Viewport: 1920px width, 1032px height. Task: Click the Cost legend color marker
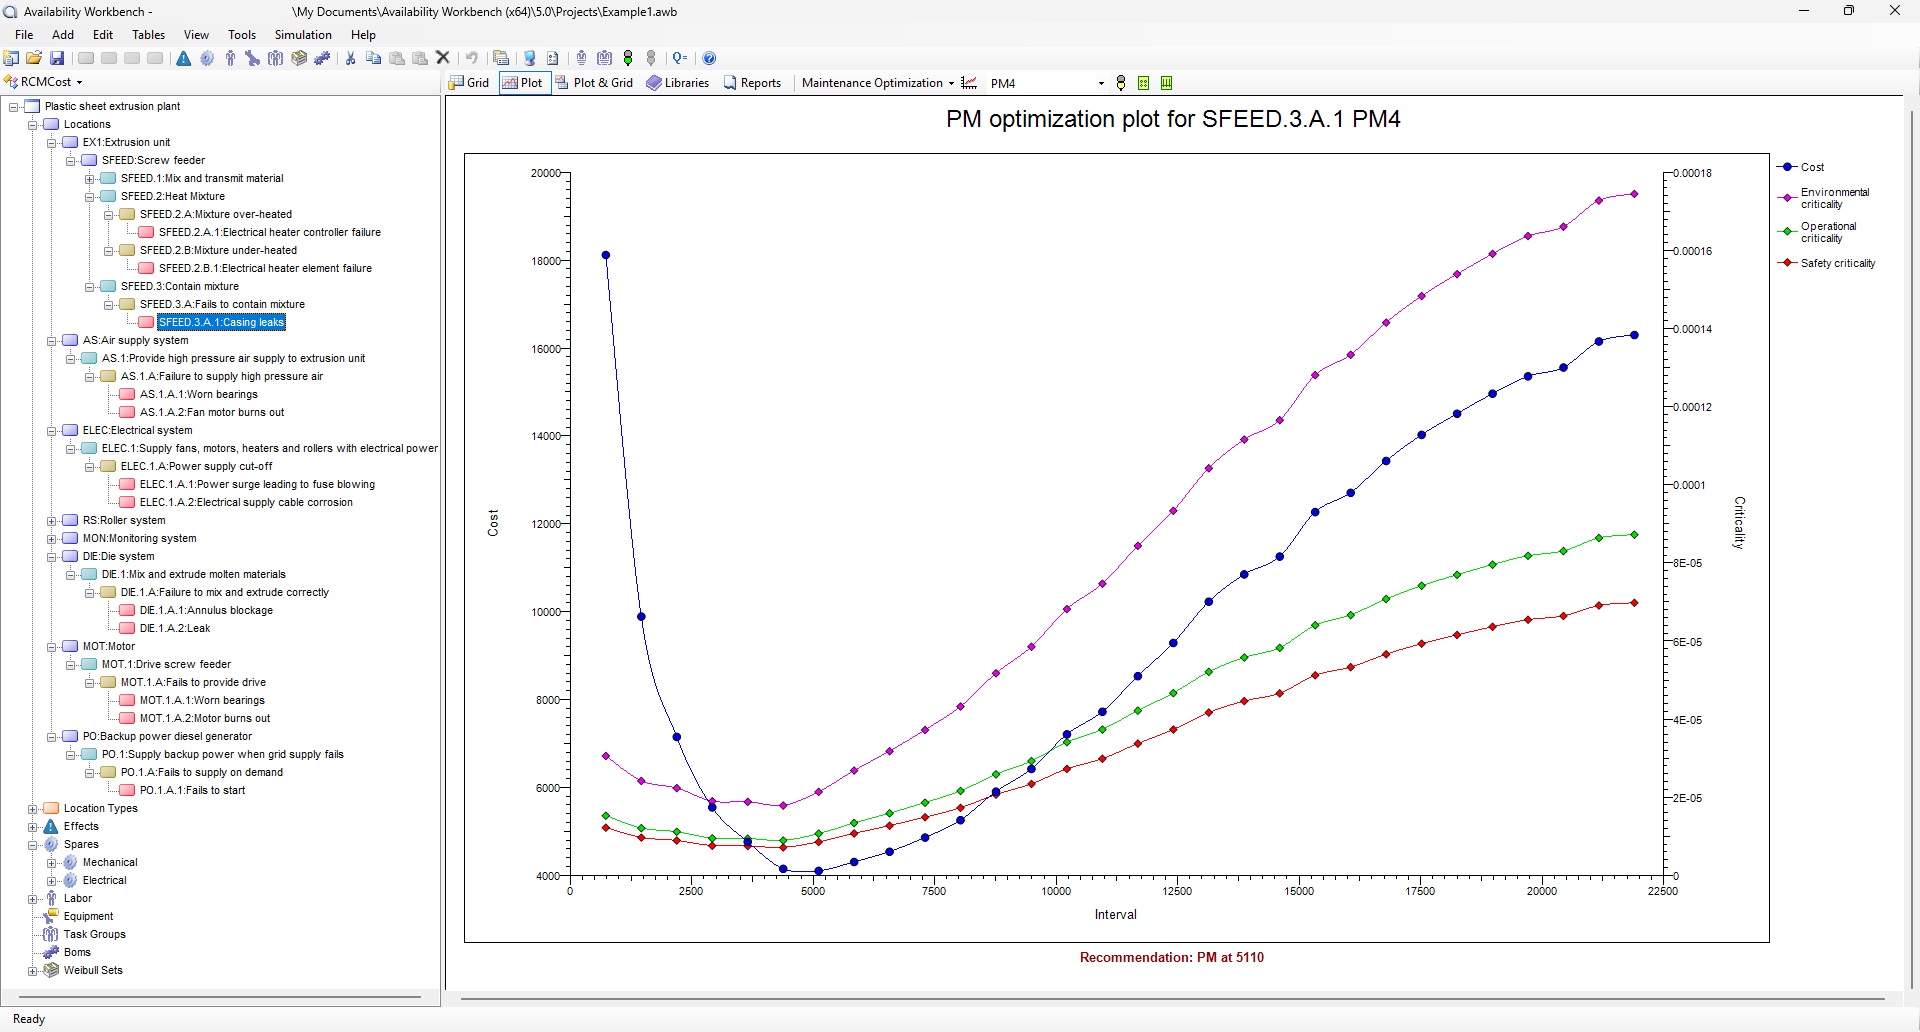pyautogui.click(x=1787, y=167)
